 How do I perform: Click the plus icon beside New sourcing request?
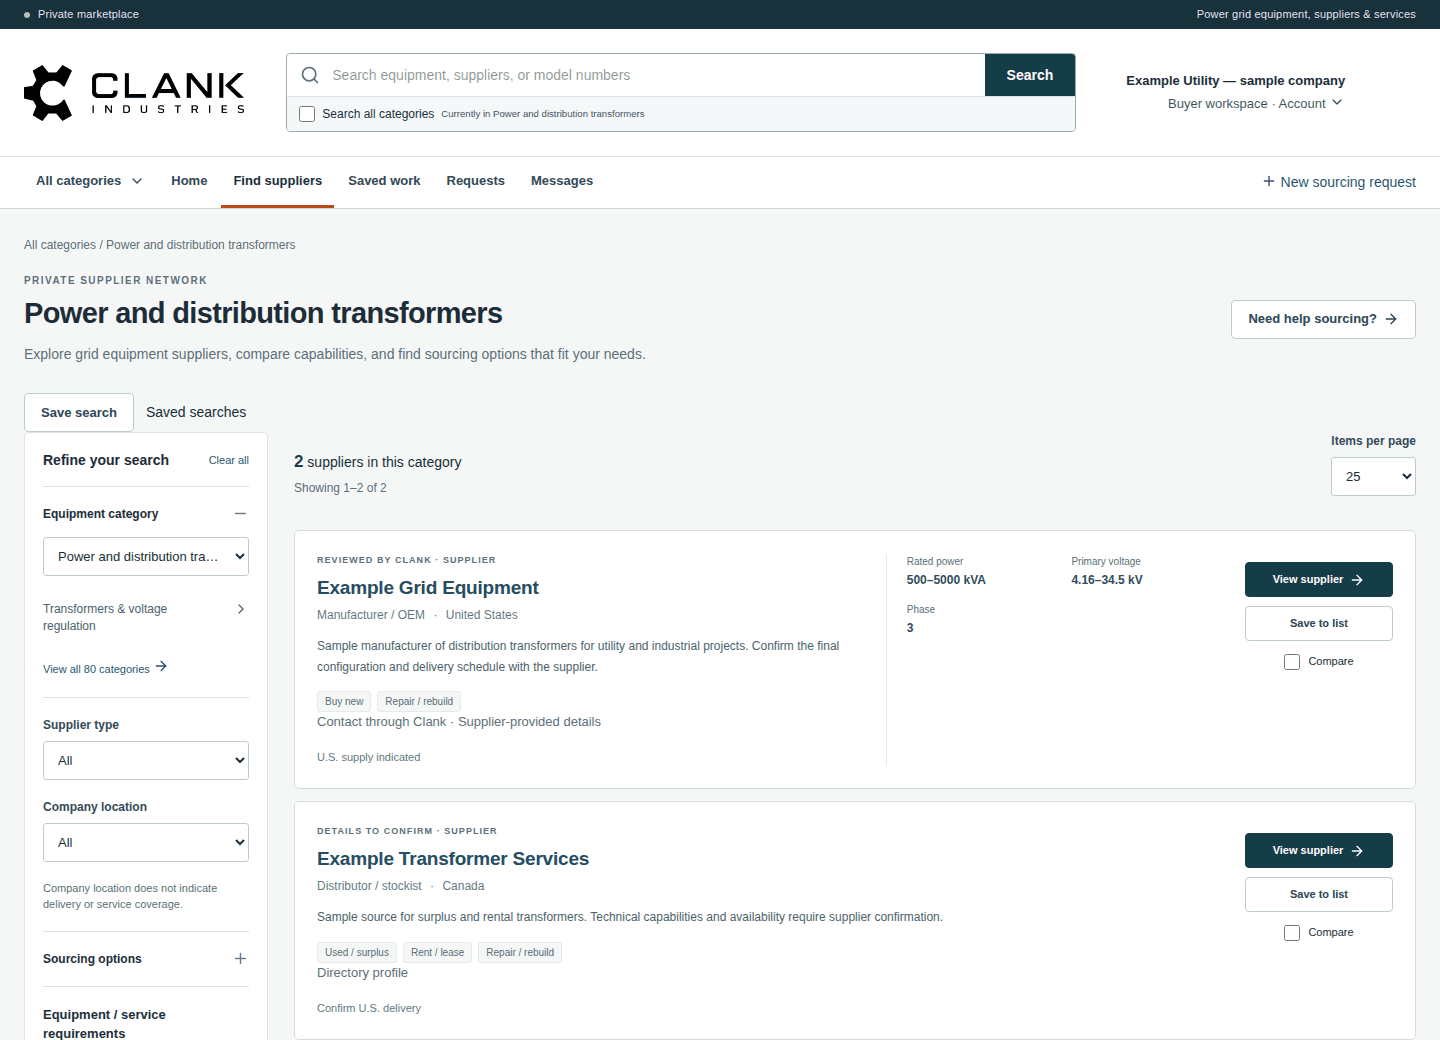pos(1269,181)
